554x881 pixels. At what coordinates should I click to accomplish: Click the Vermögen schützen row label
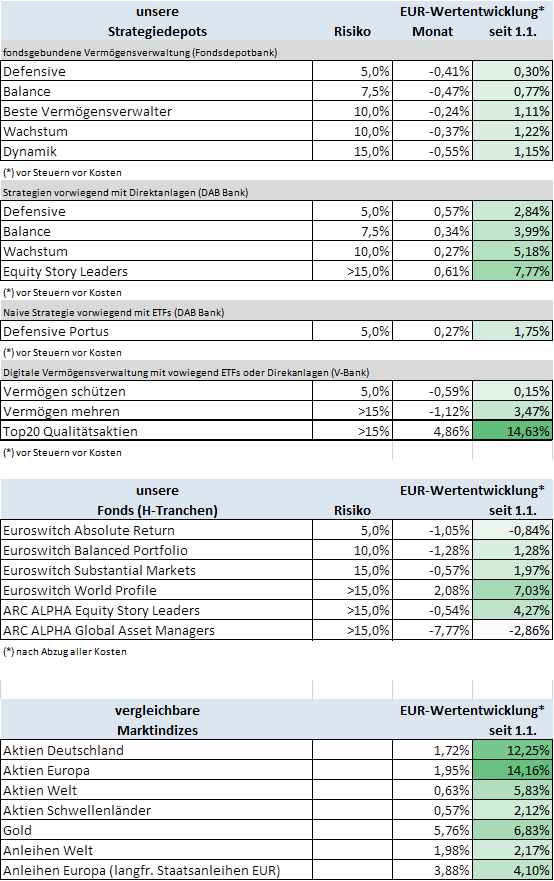pyautogui.click(x=156, y=392)
